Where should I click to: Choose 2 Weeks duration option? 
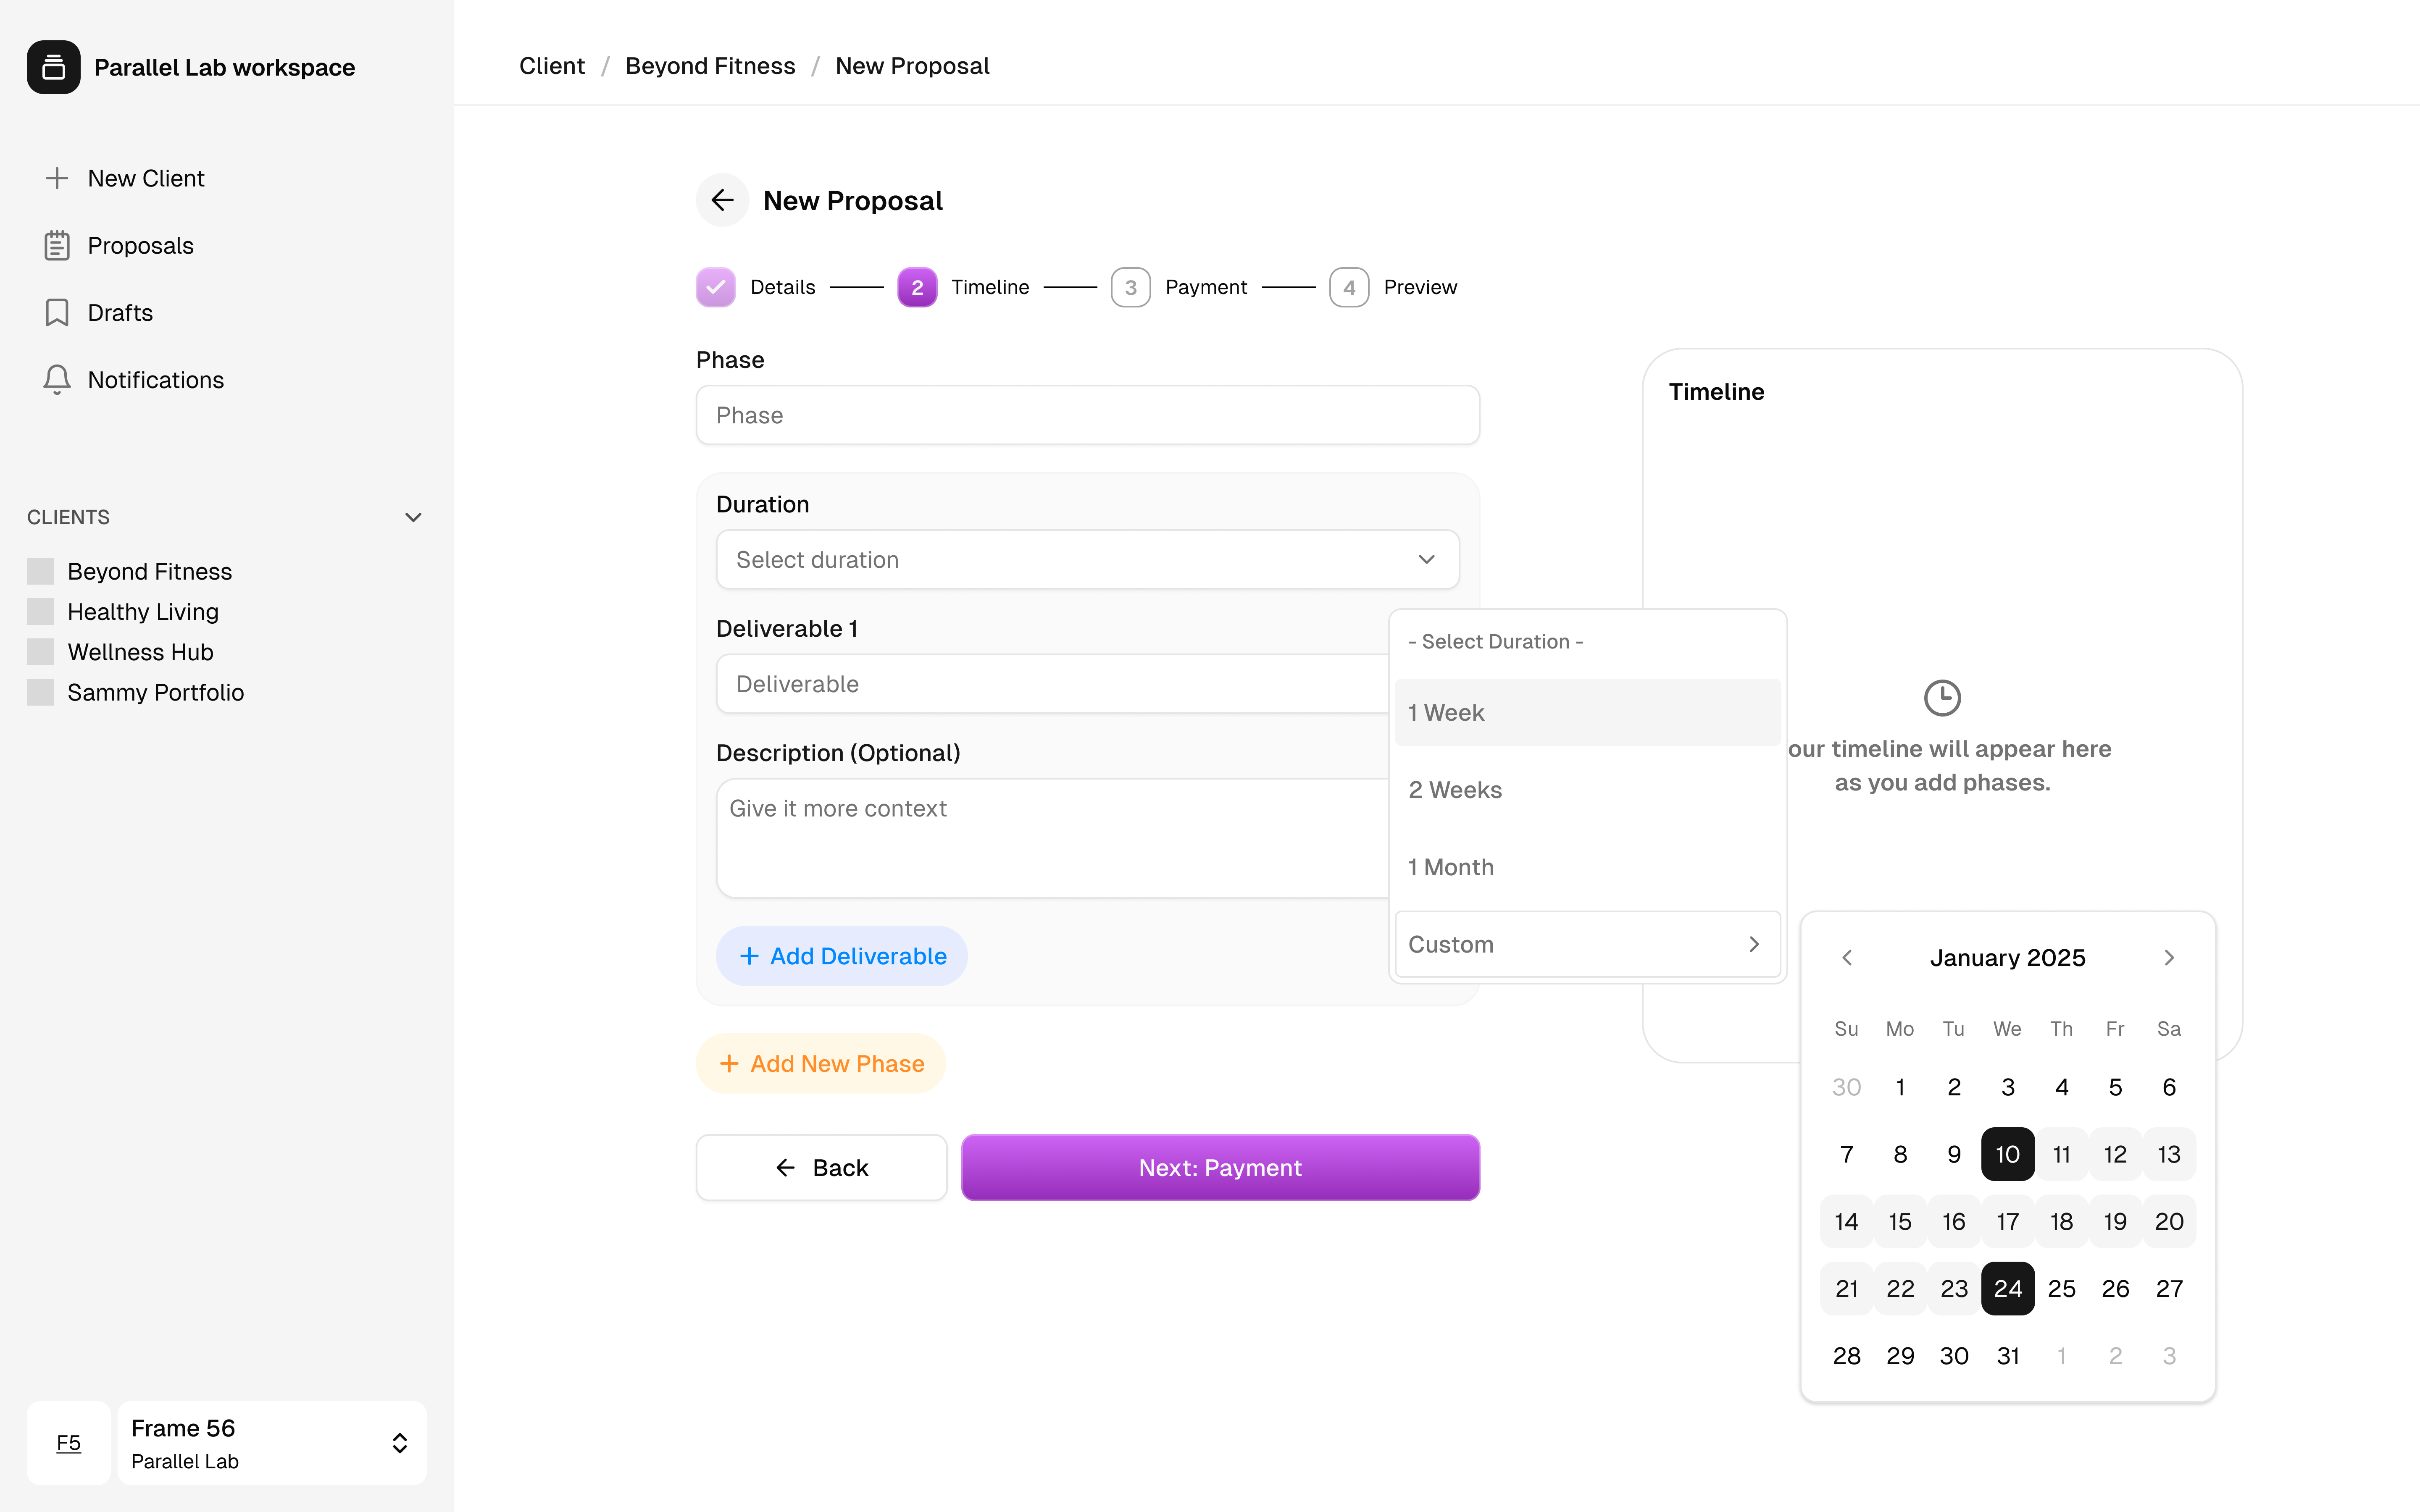pos(1587,790)
